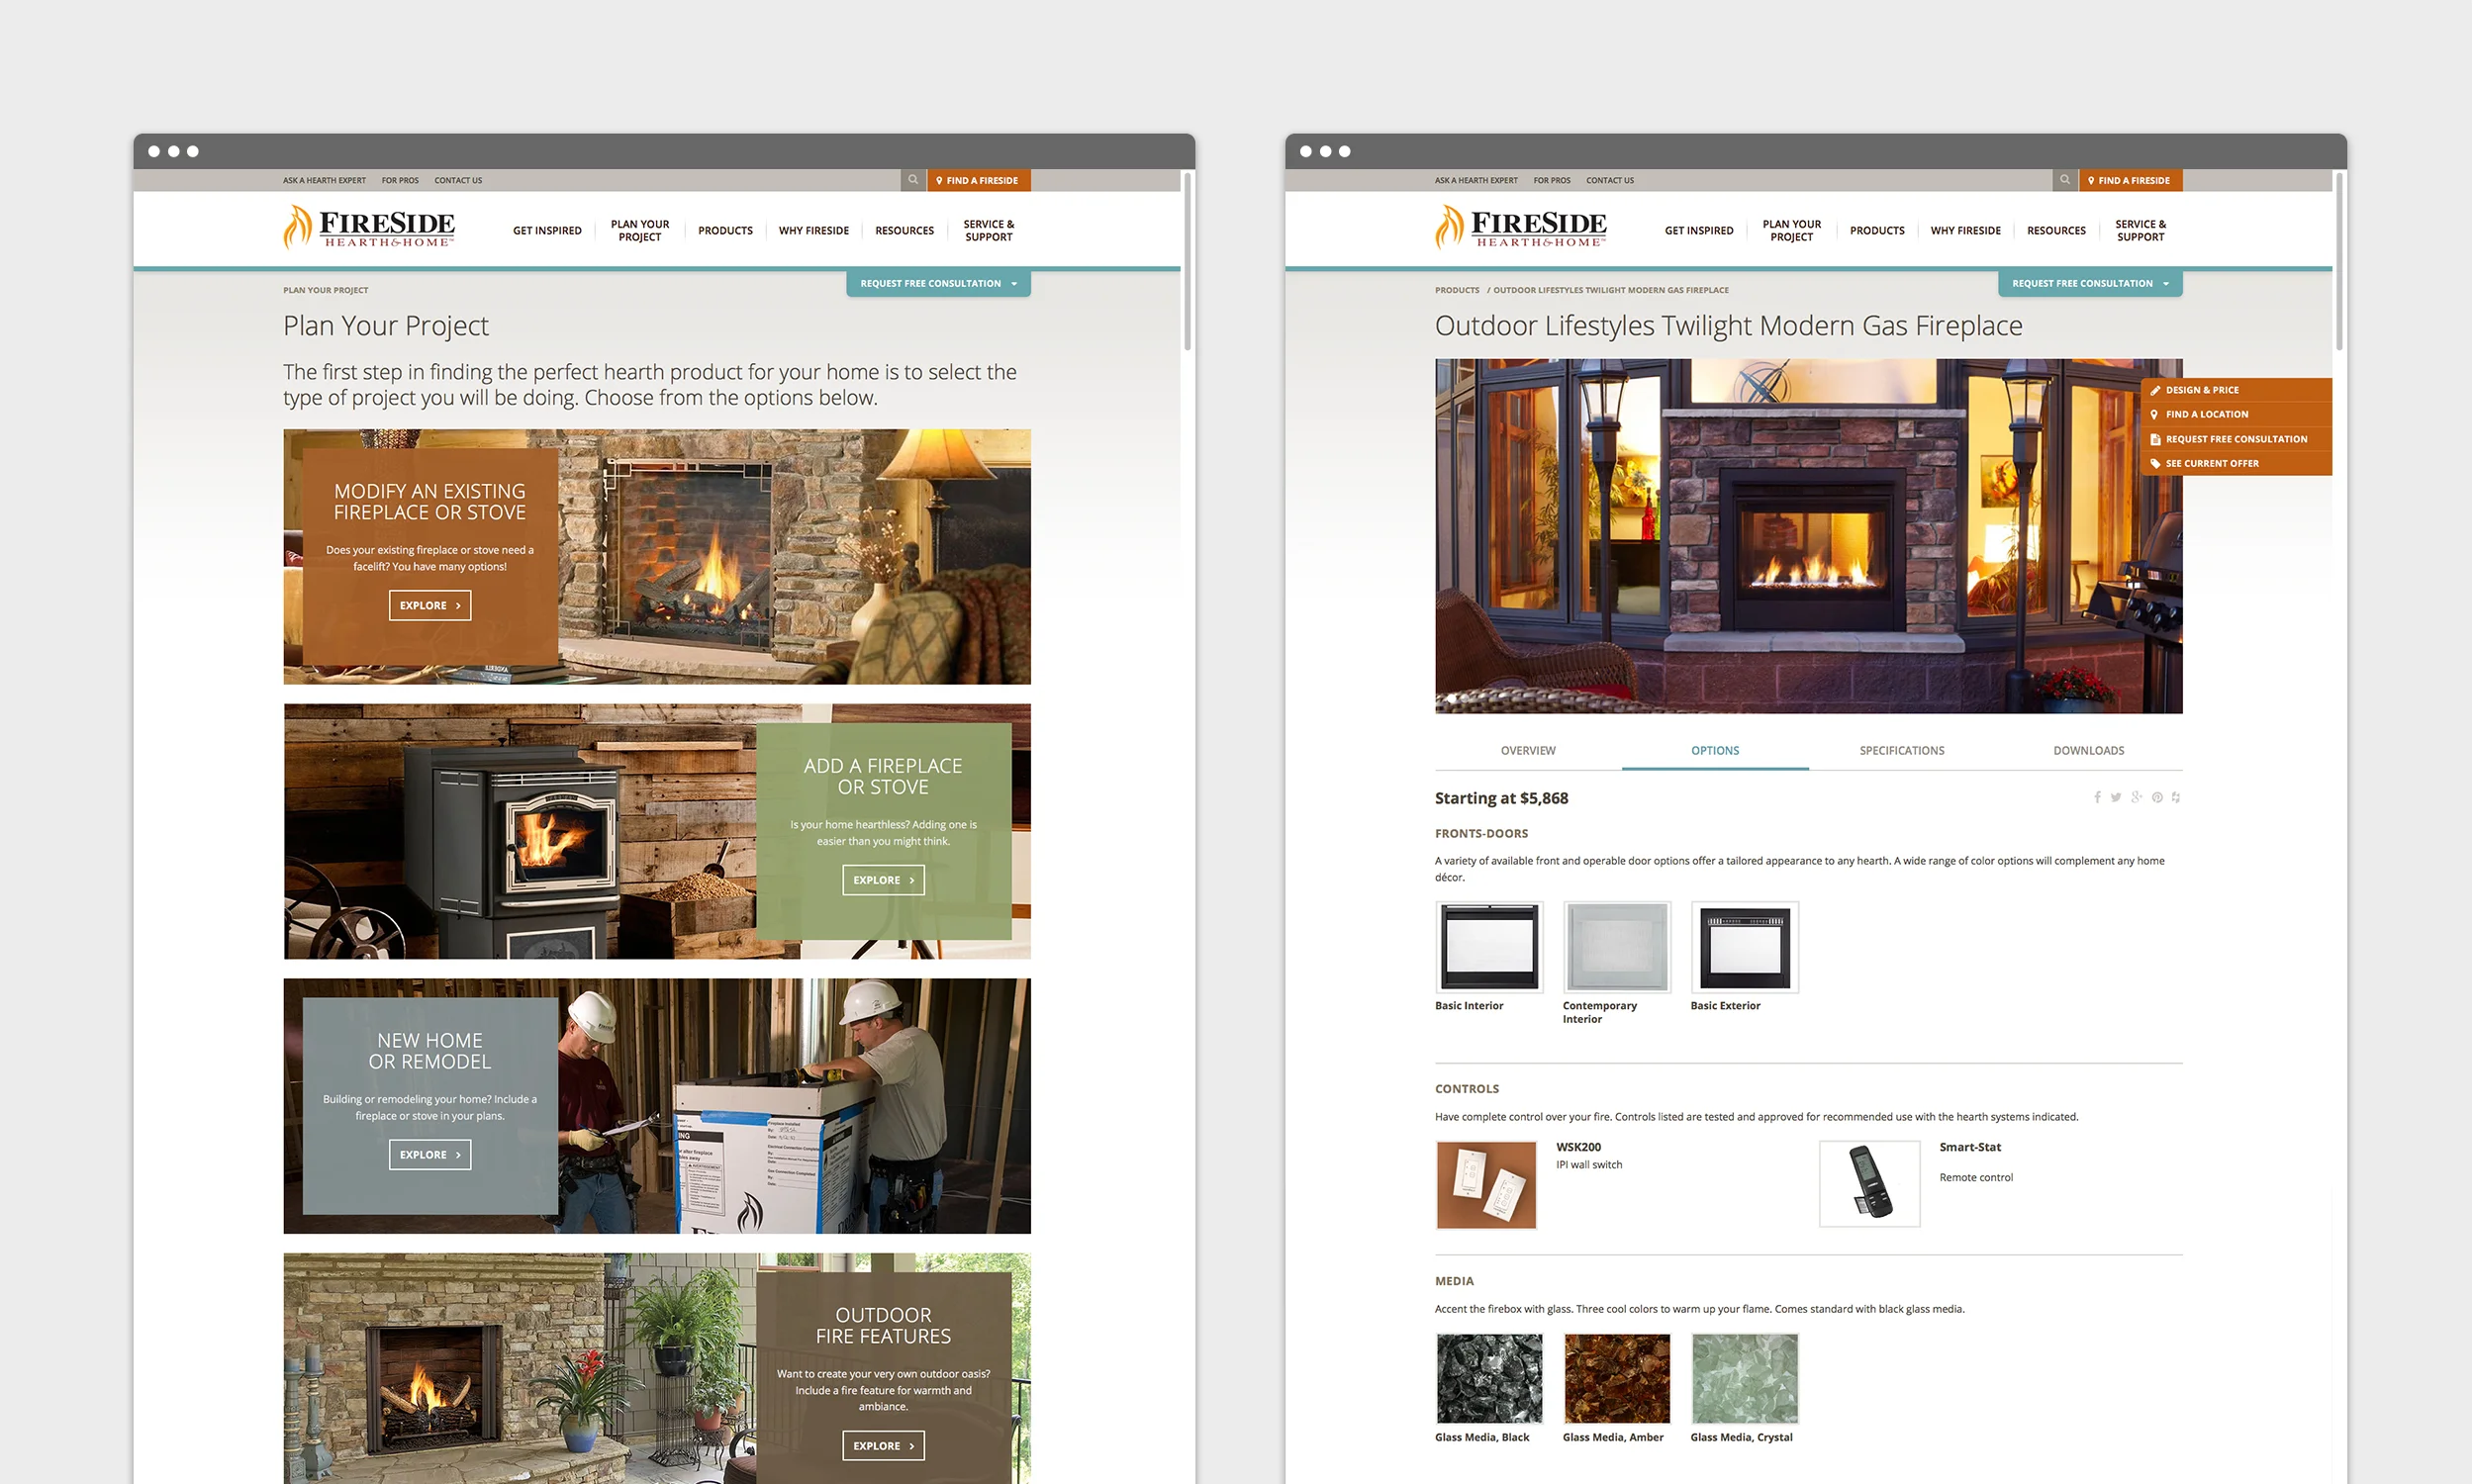2474x1484 pixels.
Task: Click Explore on New Home or Remodel card
Action: [x=430, y=1156]
